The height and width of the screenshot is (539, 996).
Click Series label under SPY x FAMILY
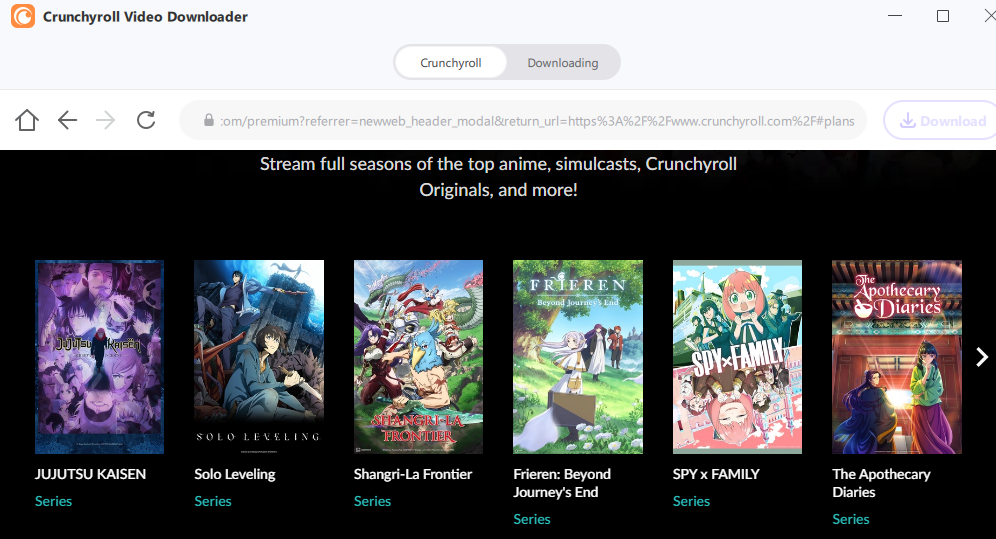691,501
